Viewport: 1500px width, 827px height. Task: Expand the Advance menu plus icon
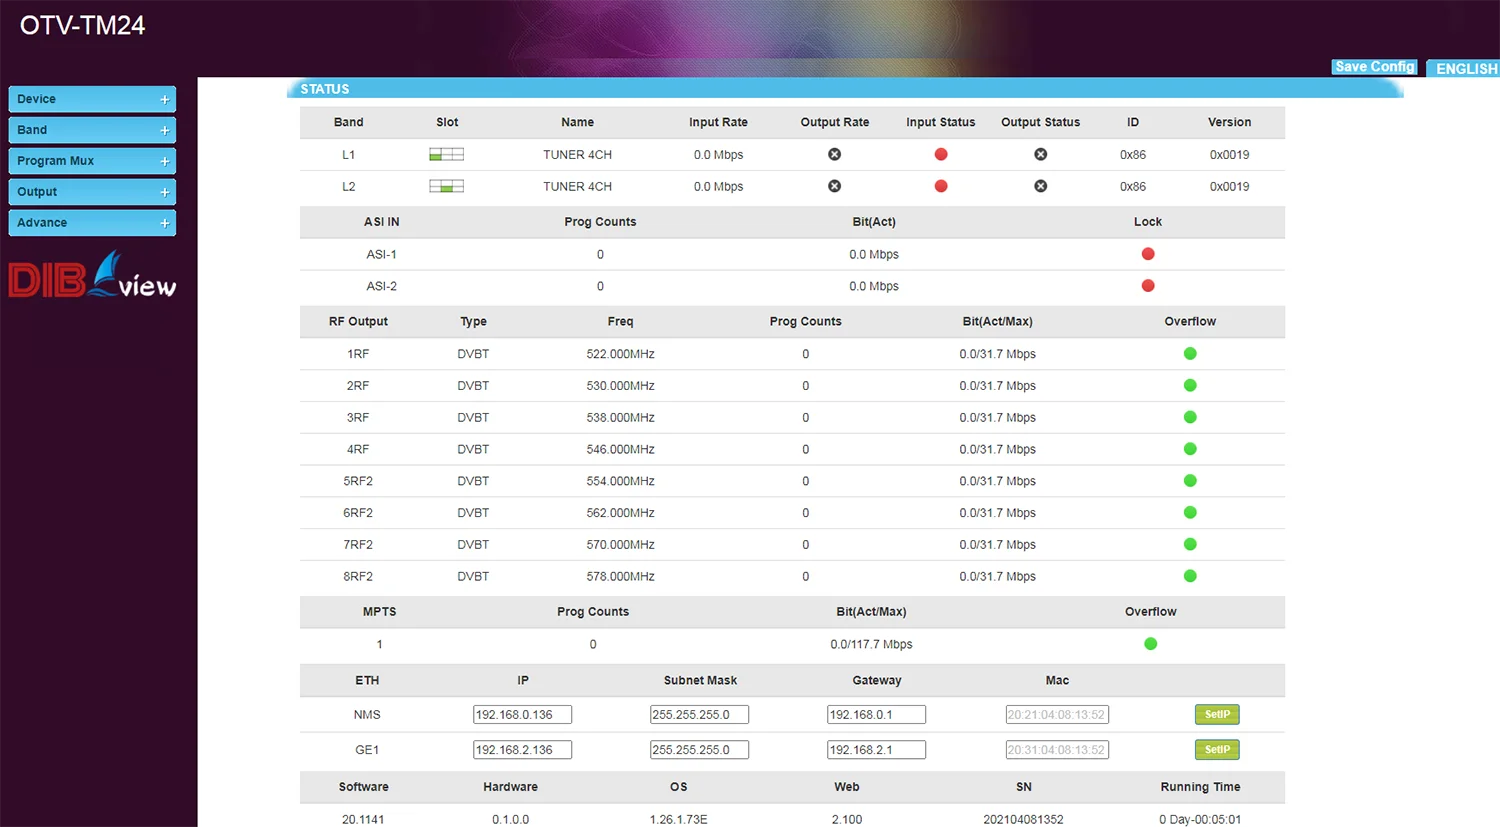[x=165, y=224]
